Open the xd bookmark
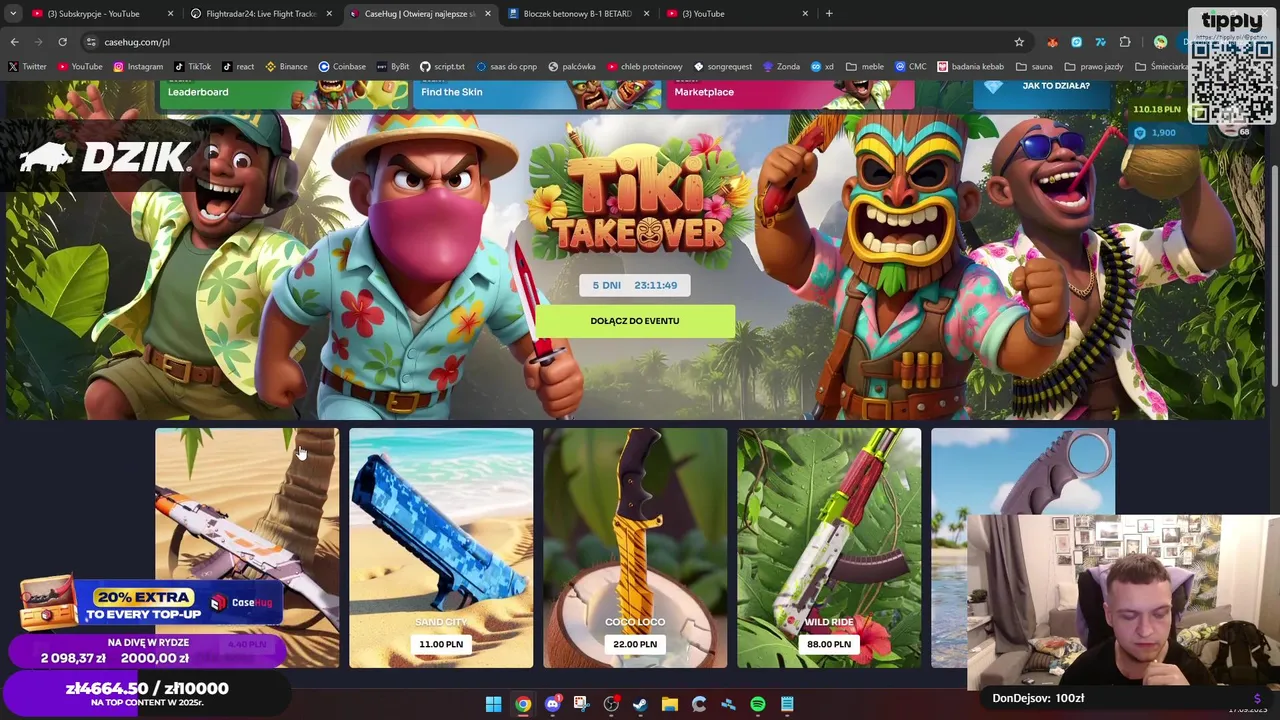Screen dimensions: 1280x720 (x=823, y=67)
